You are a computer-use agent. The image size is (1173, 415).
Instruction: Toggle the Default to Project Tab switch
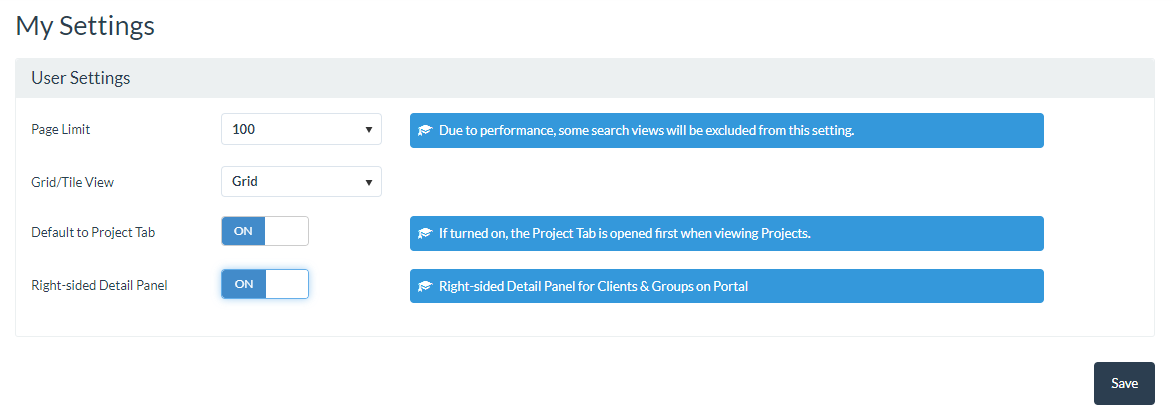click(265, 231)
